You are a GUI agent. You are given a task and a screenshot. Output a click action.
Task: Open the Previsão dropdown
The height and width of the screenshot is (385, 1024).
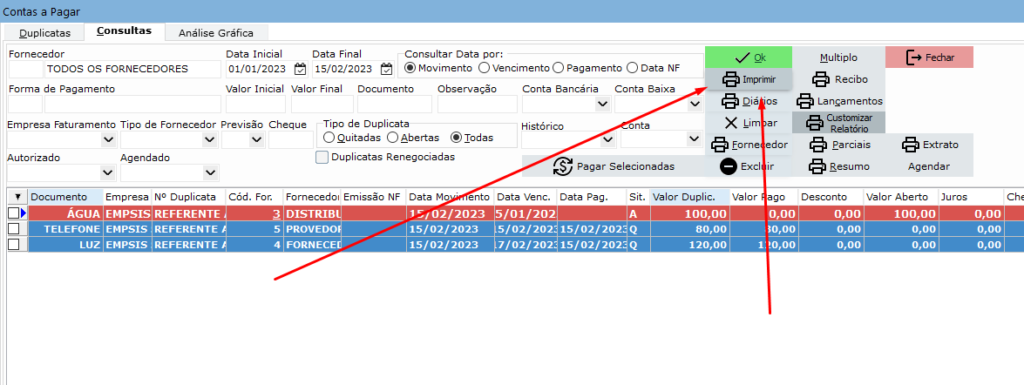click(256, 140)
